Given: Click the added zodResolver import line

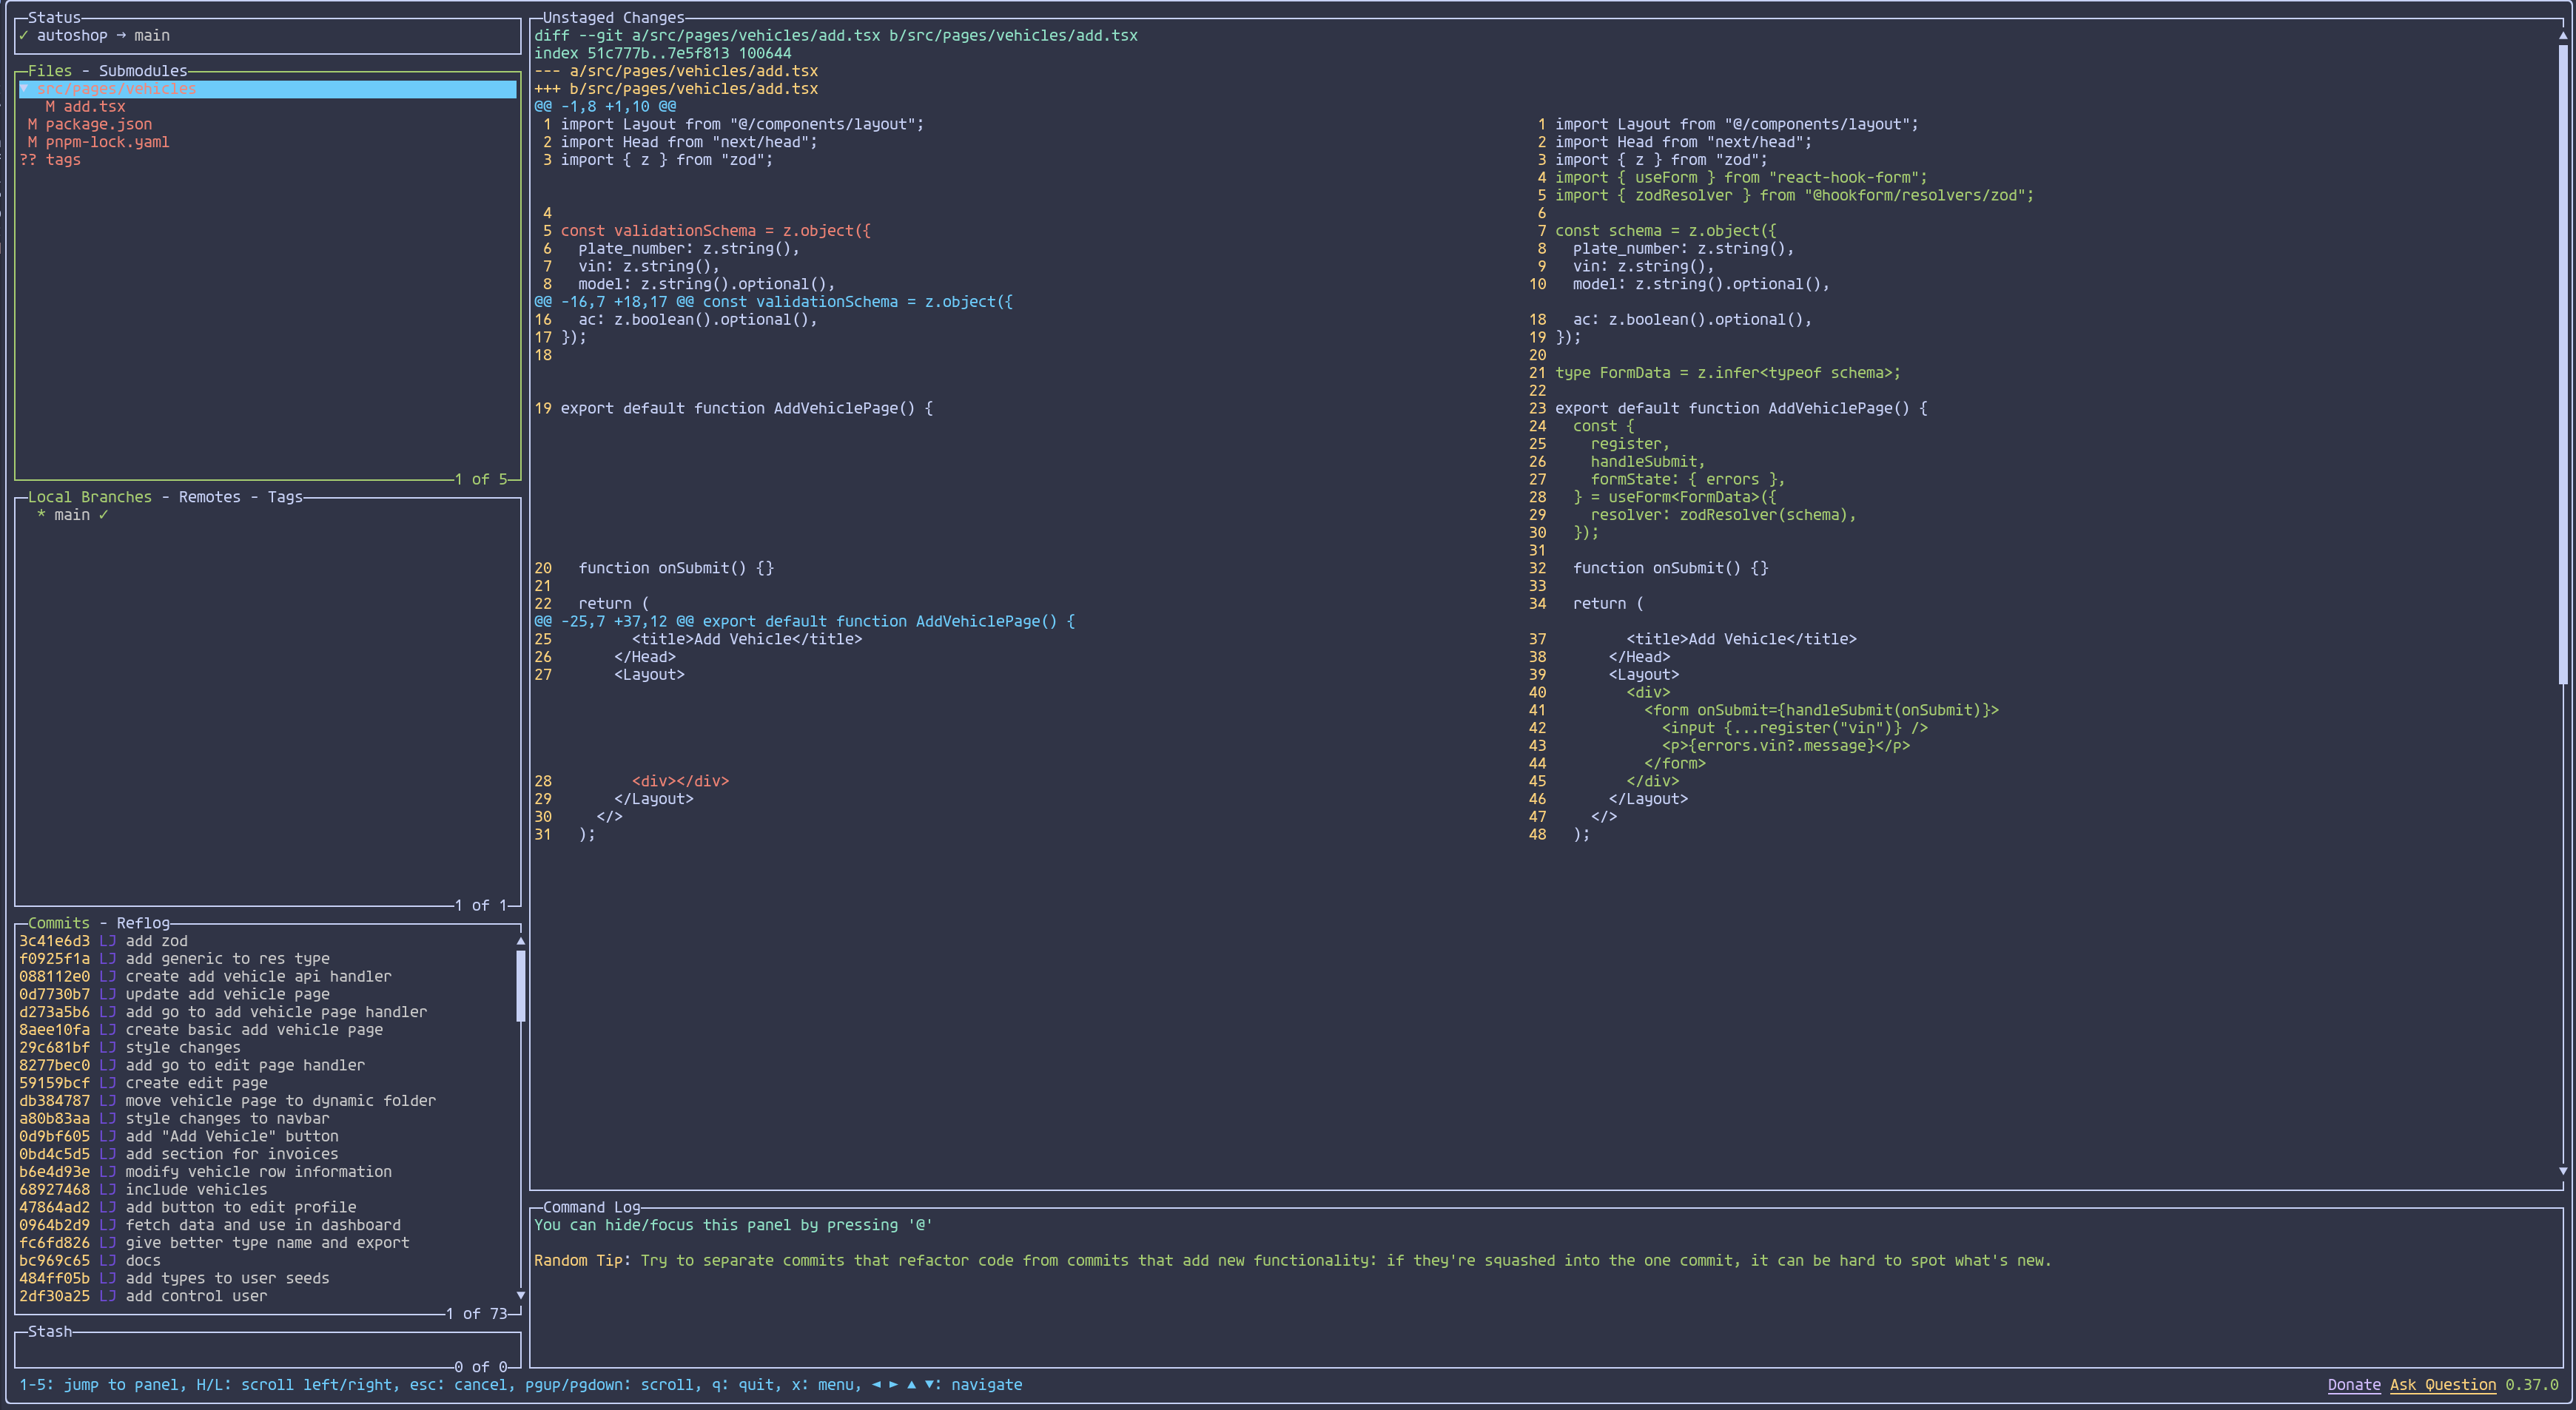Looking at the screenshot, I should click(x=1794, y=196).
